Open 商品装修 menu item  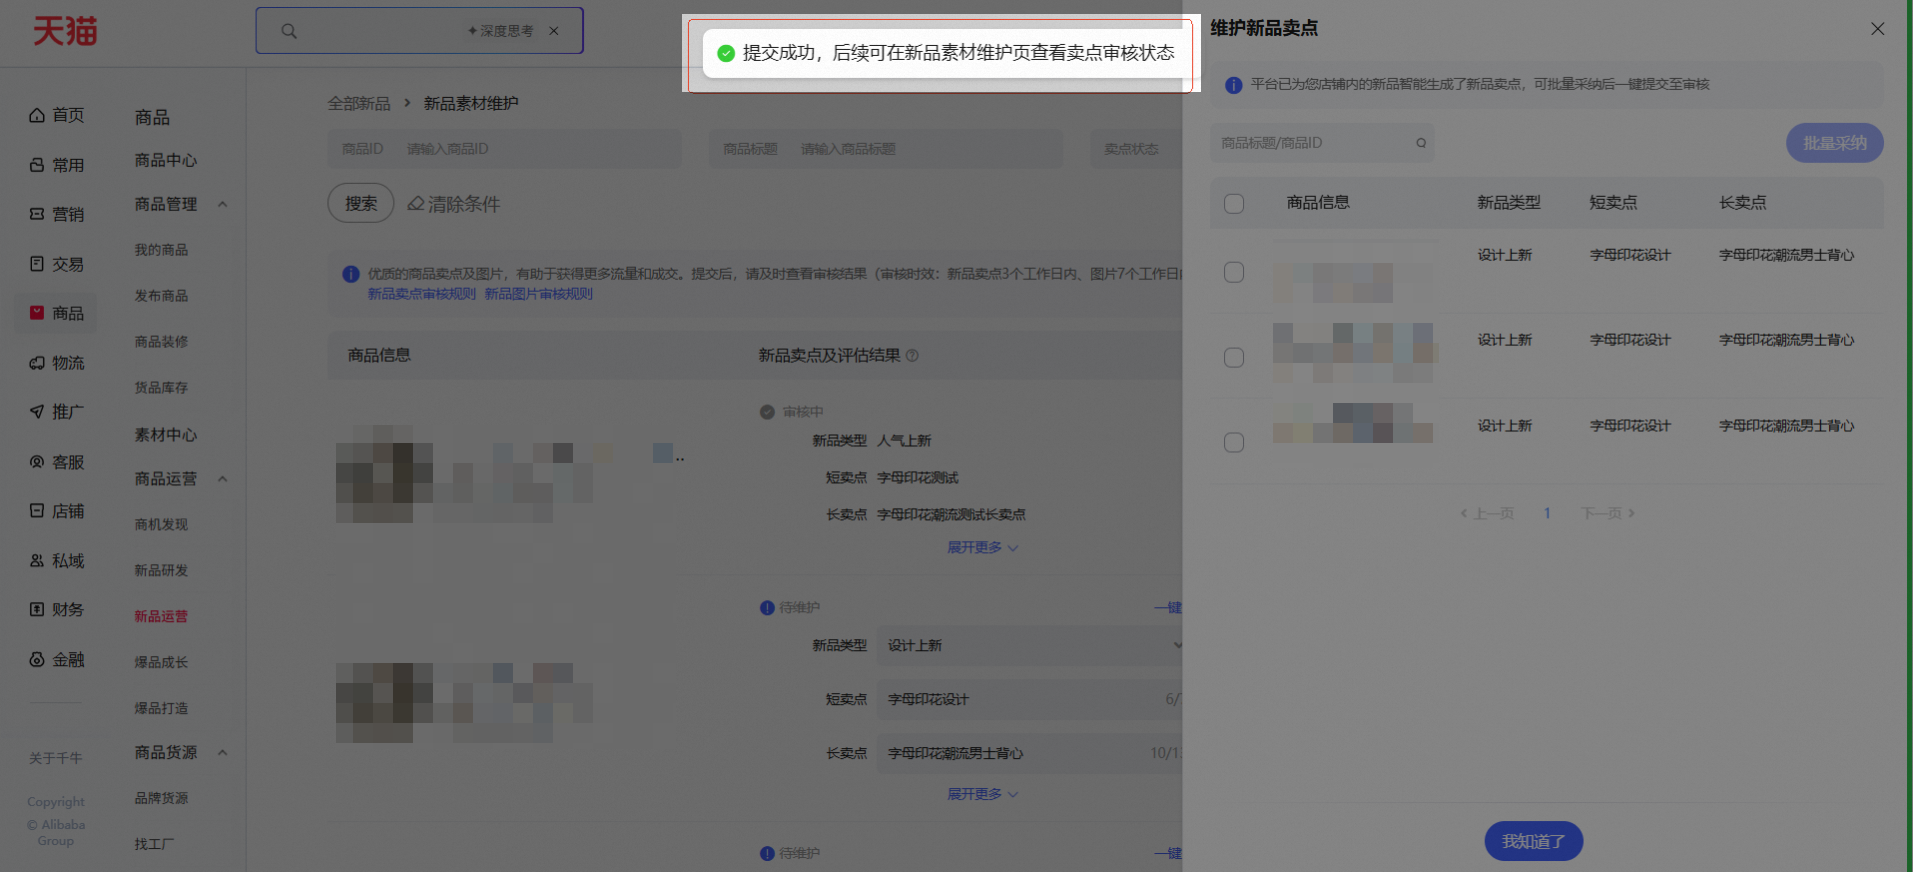161,342
